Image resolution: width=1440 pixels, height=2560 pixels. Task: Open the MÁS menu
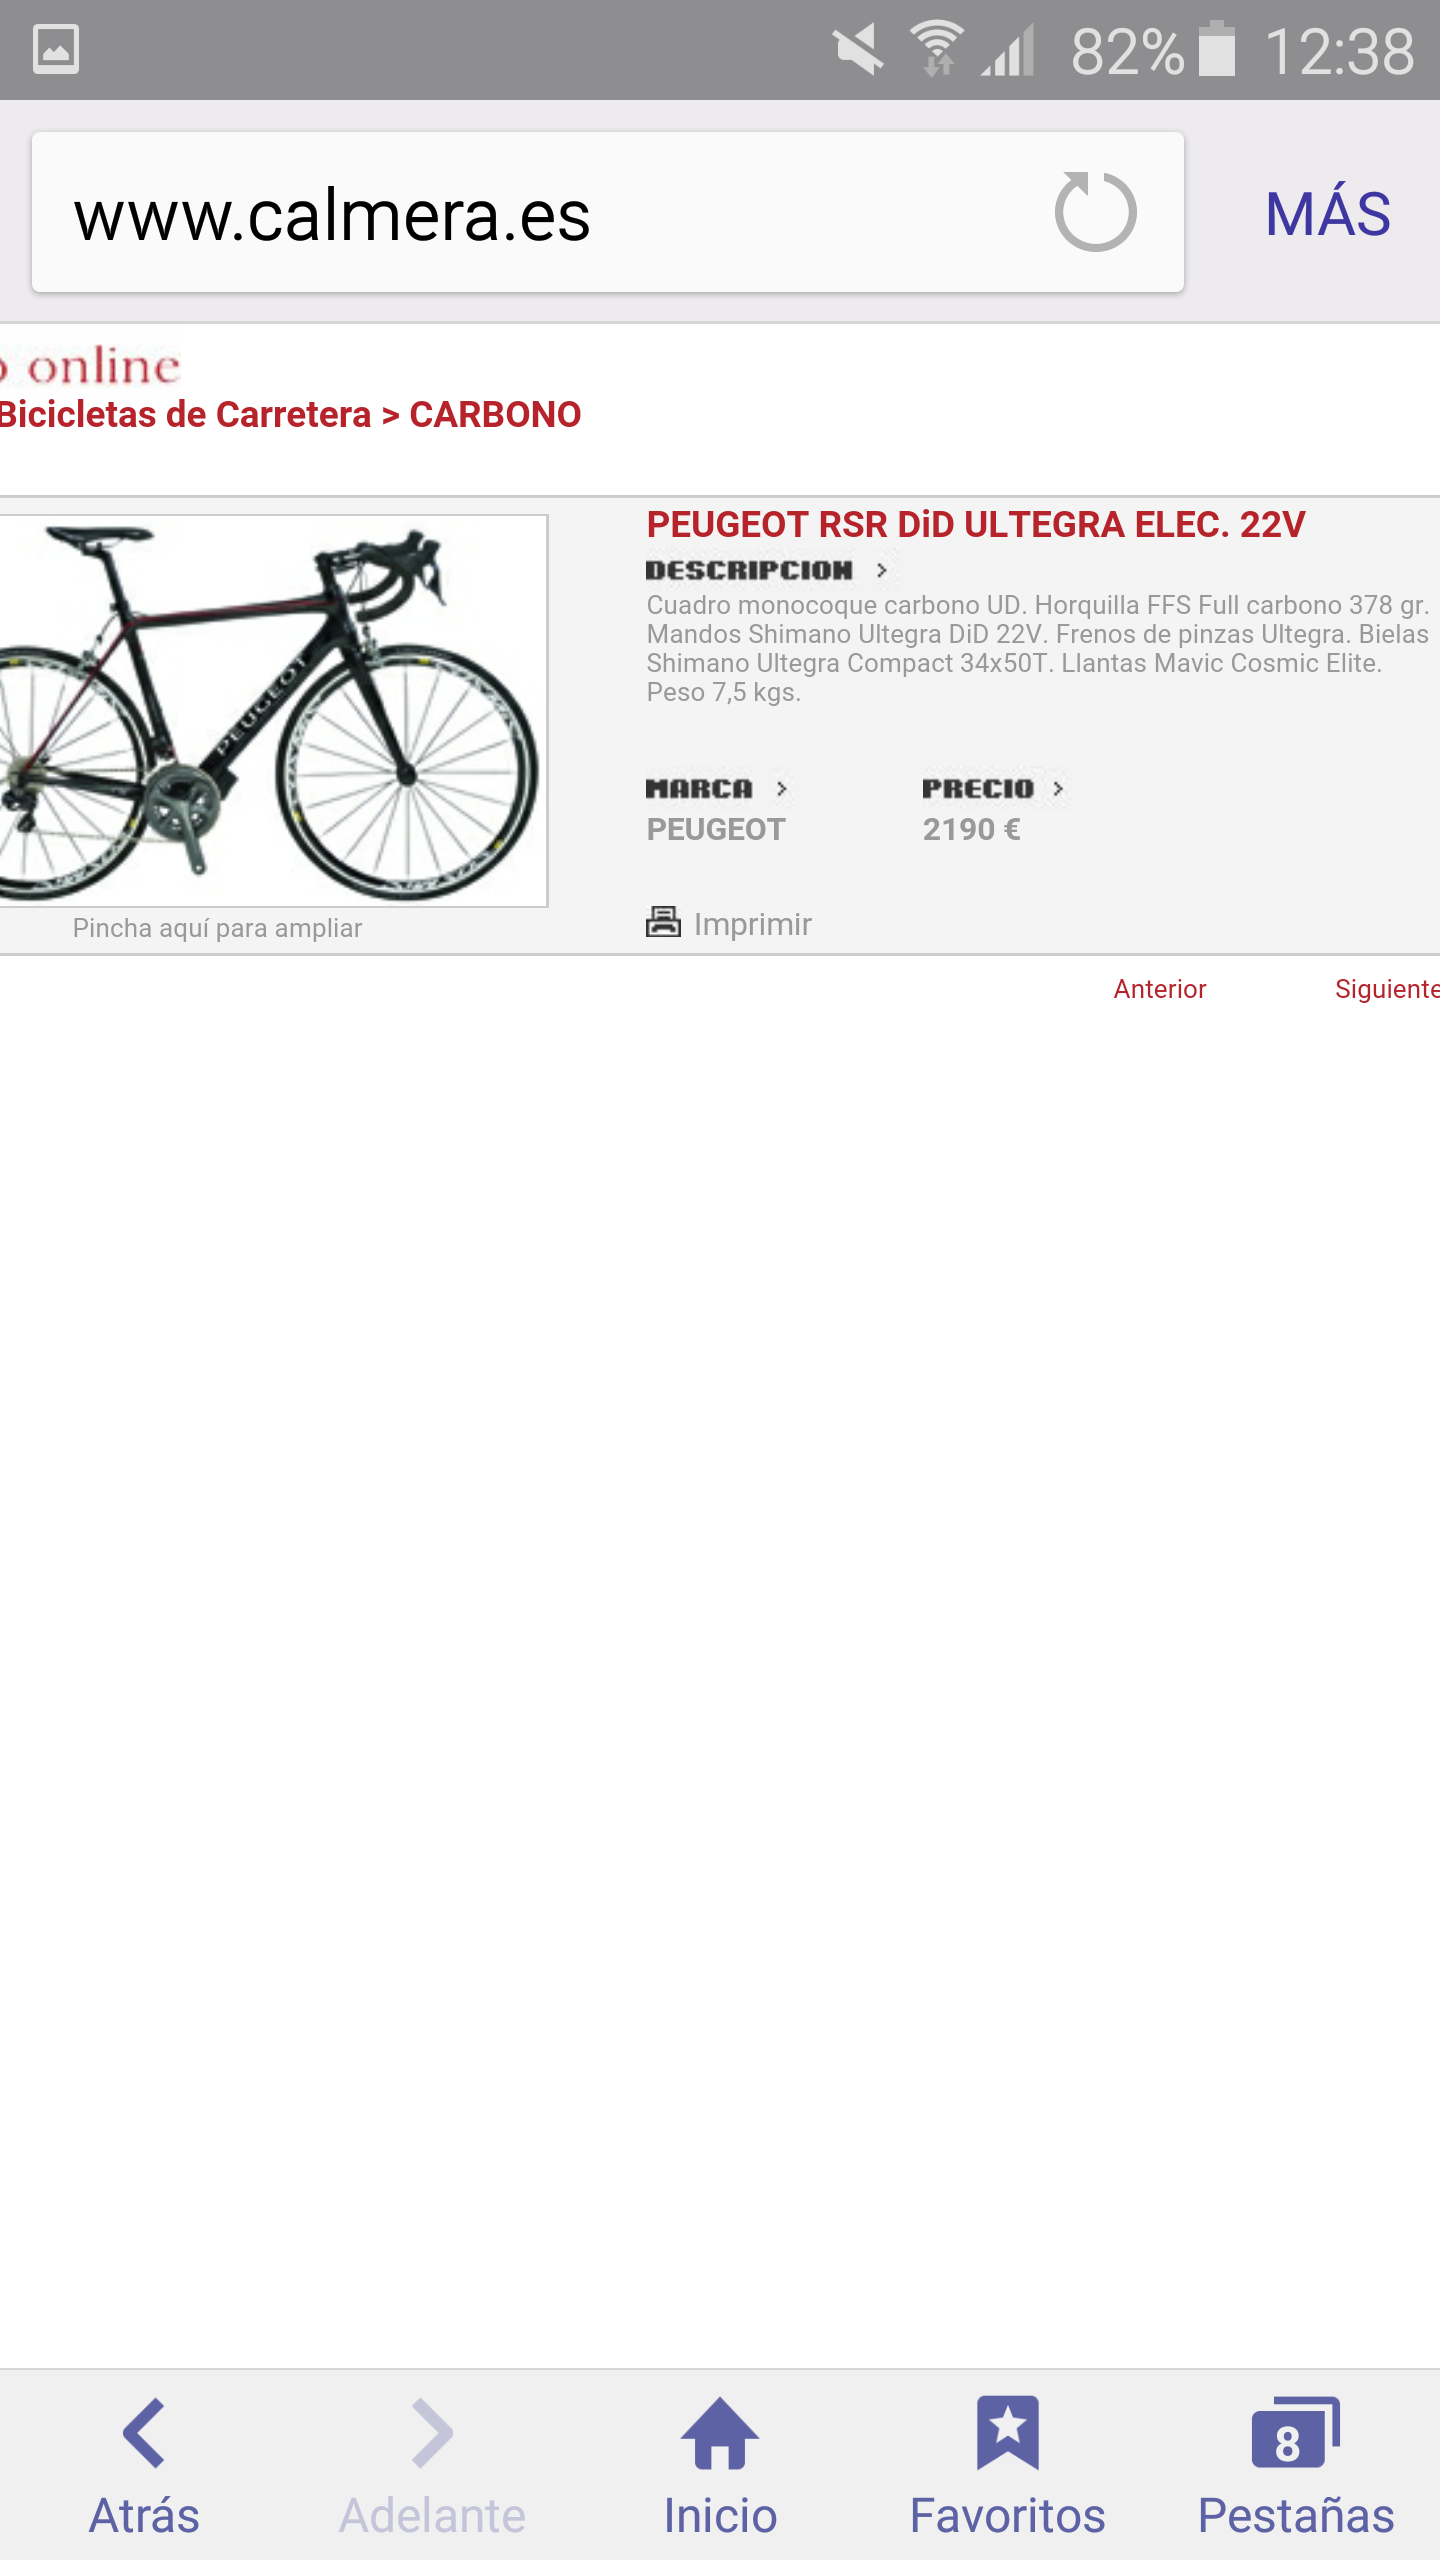click(x=1328, y=213)
